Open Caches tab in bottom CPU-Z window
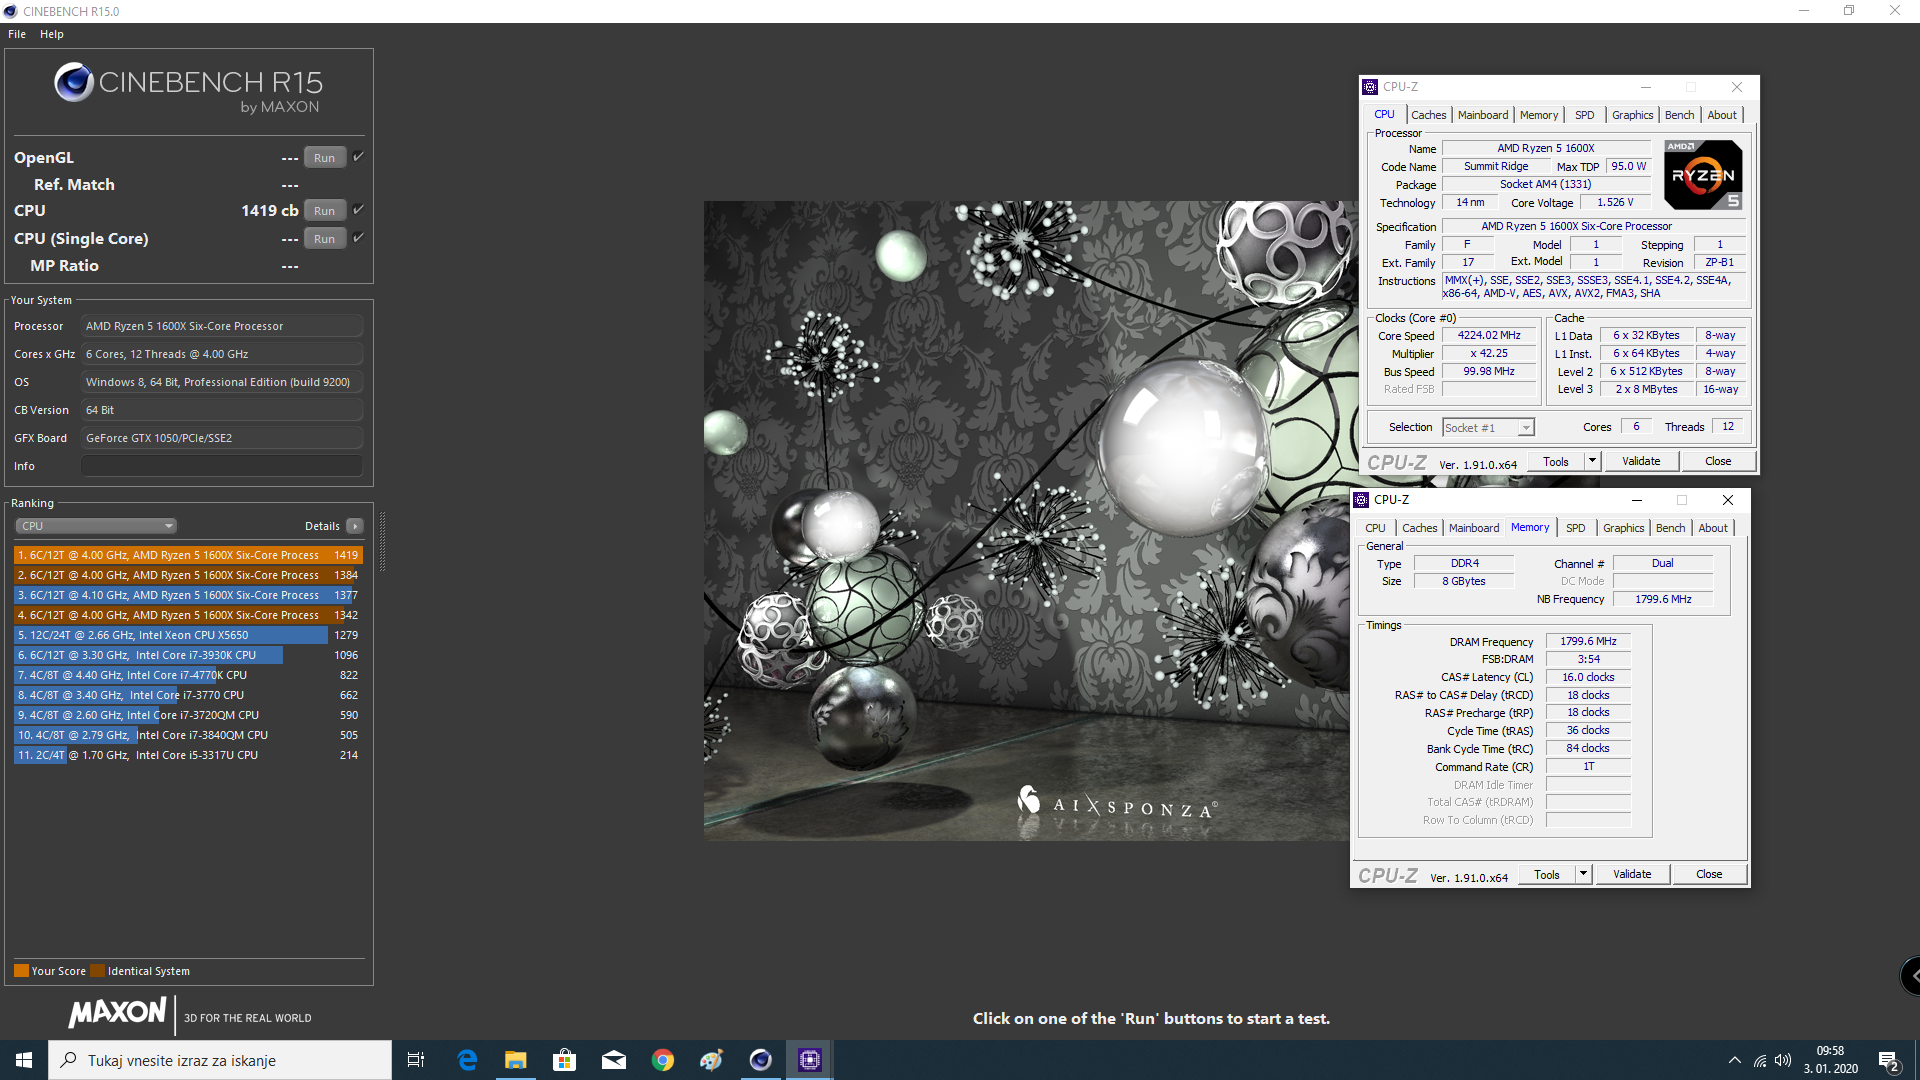The height and width of the screenshot is (1080, 1920). 1420,528
